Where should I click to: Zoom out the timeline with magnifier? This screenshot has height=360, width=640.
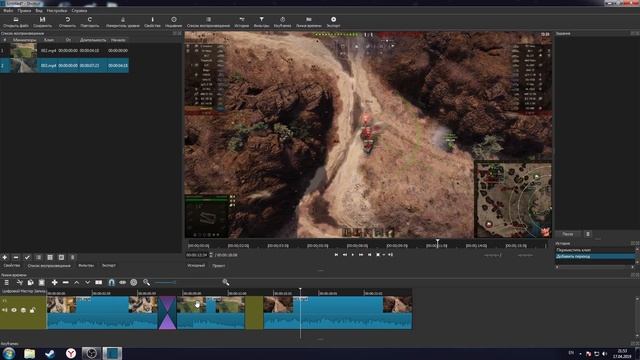(x=147, y=282)
